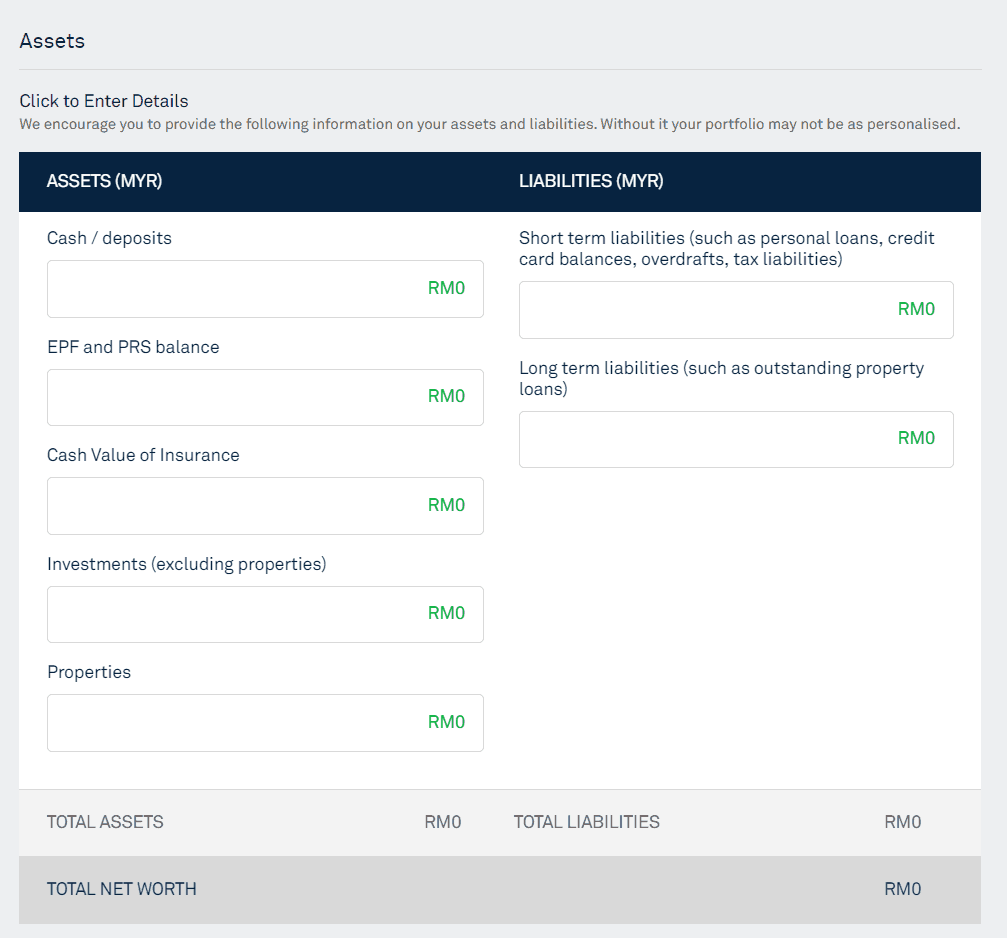This screenshot has height=938, width=1007.
Task: Click the Short term liabilities description label
Action: (727, 249)
